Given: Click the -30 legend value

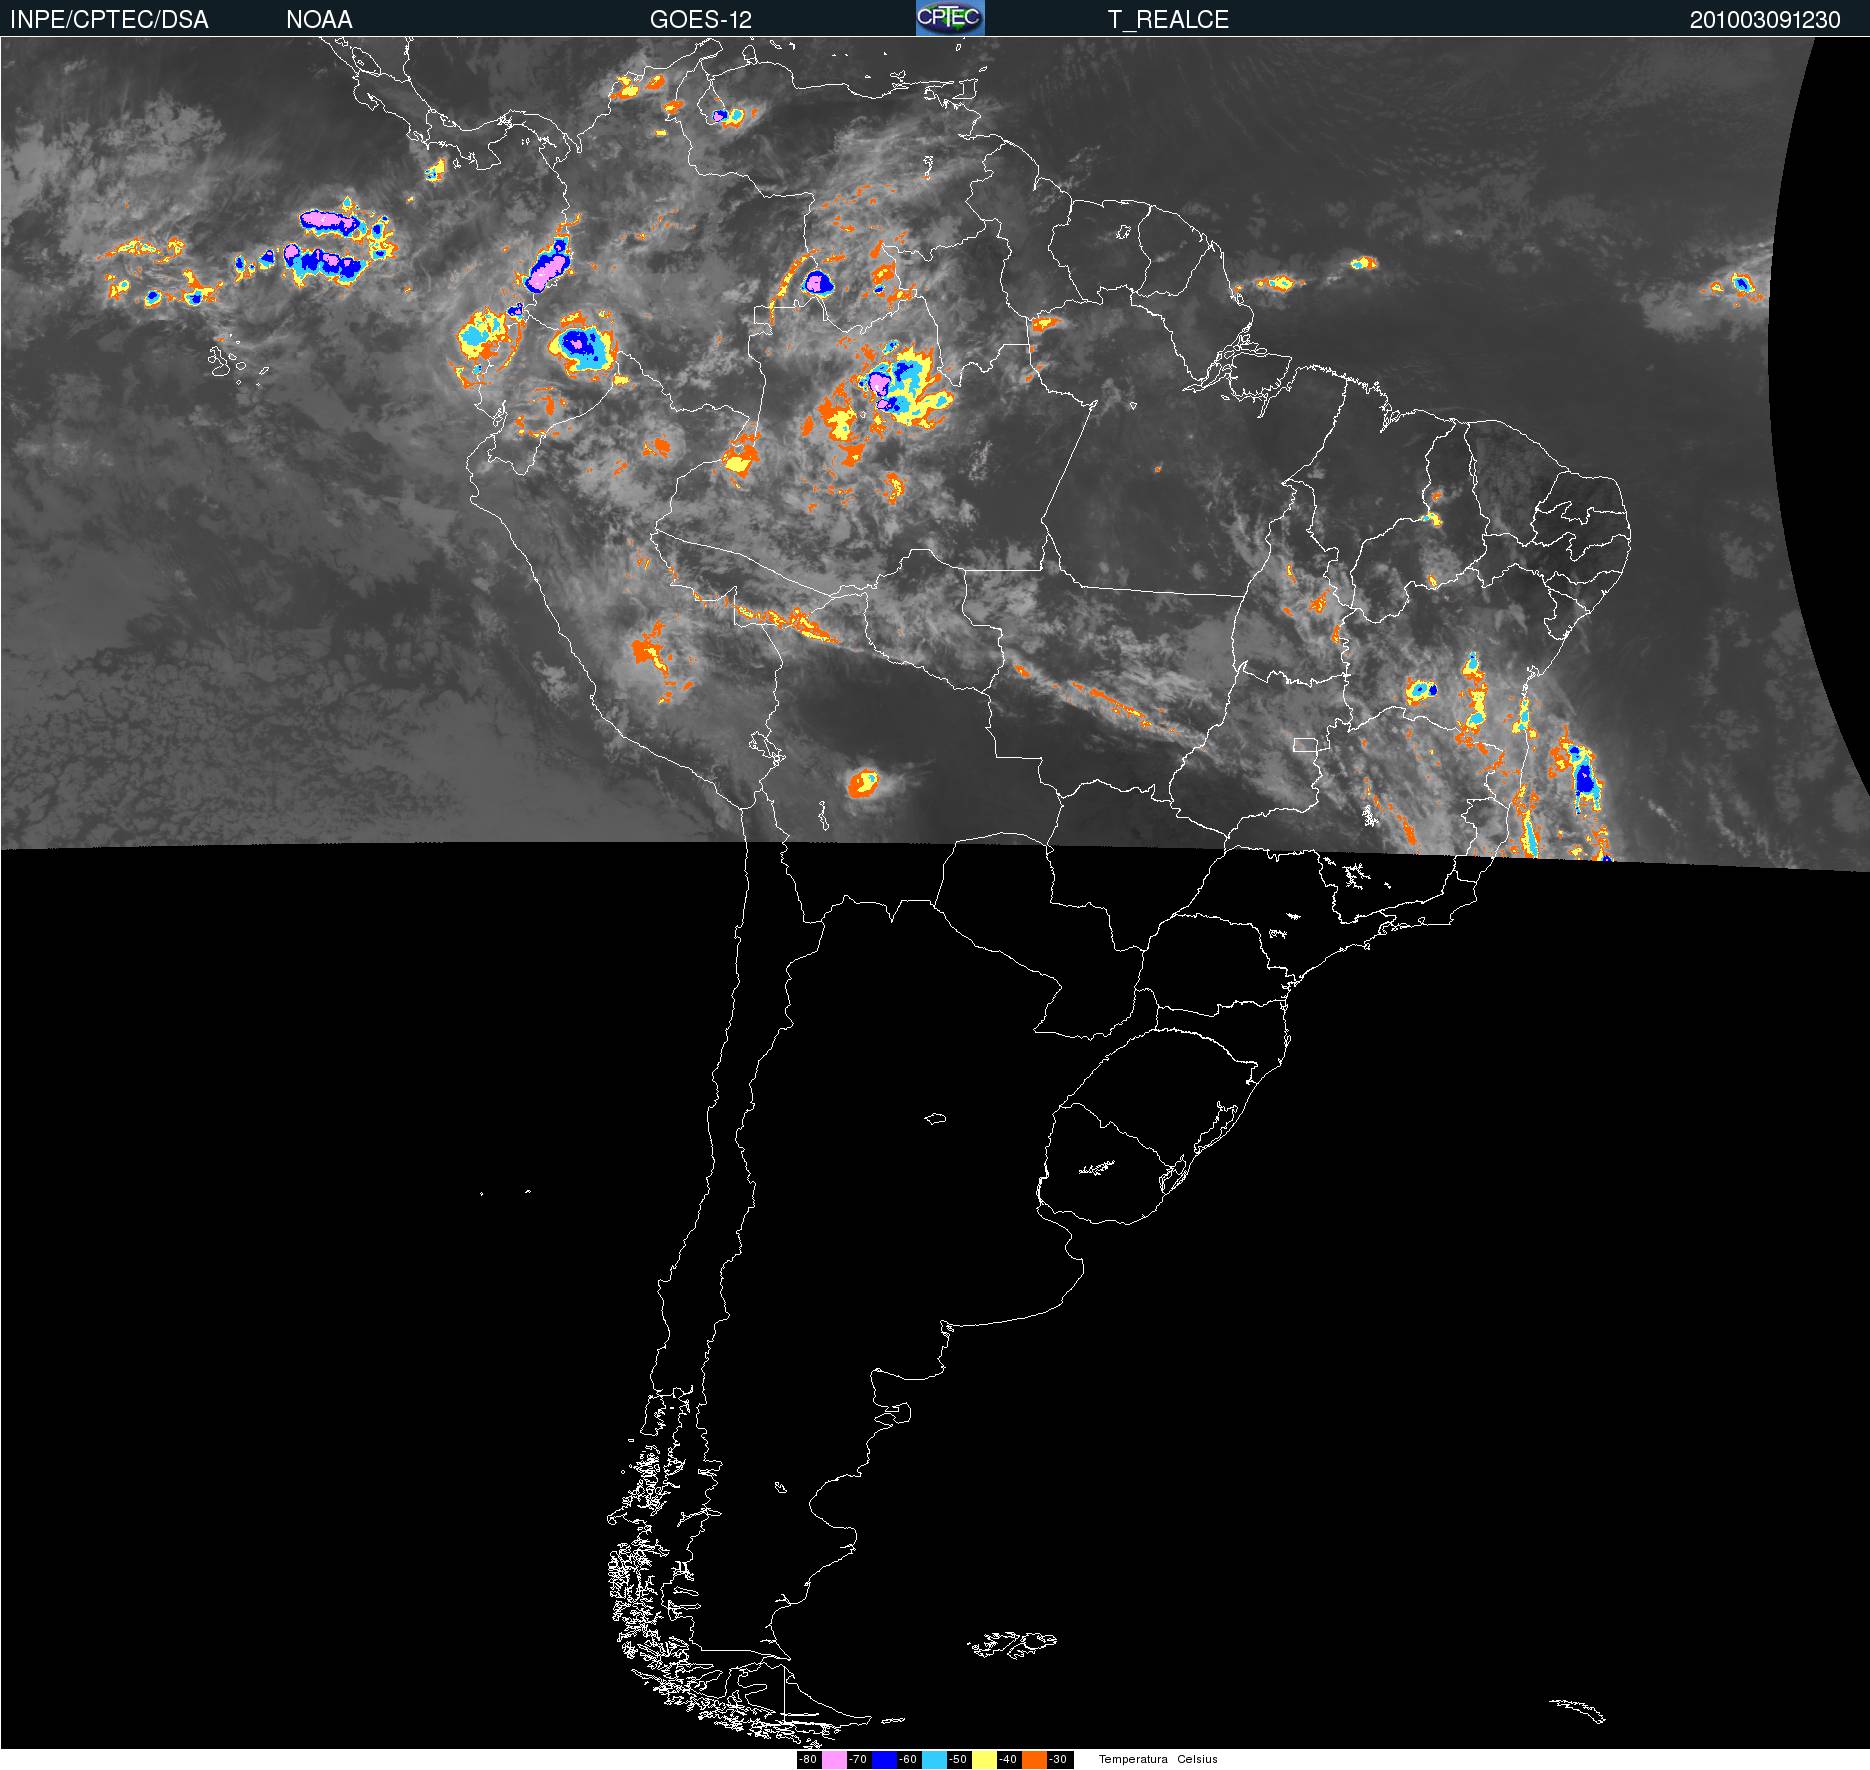Looking at the screenshot, I should pos(1058,1760).
